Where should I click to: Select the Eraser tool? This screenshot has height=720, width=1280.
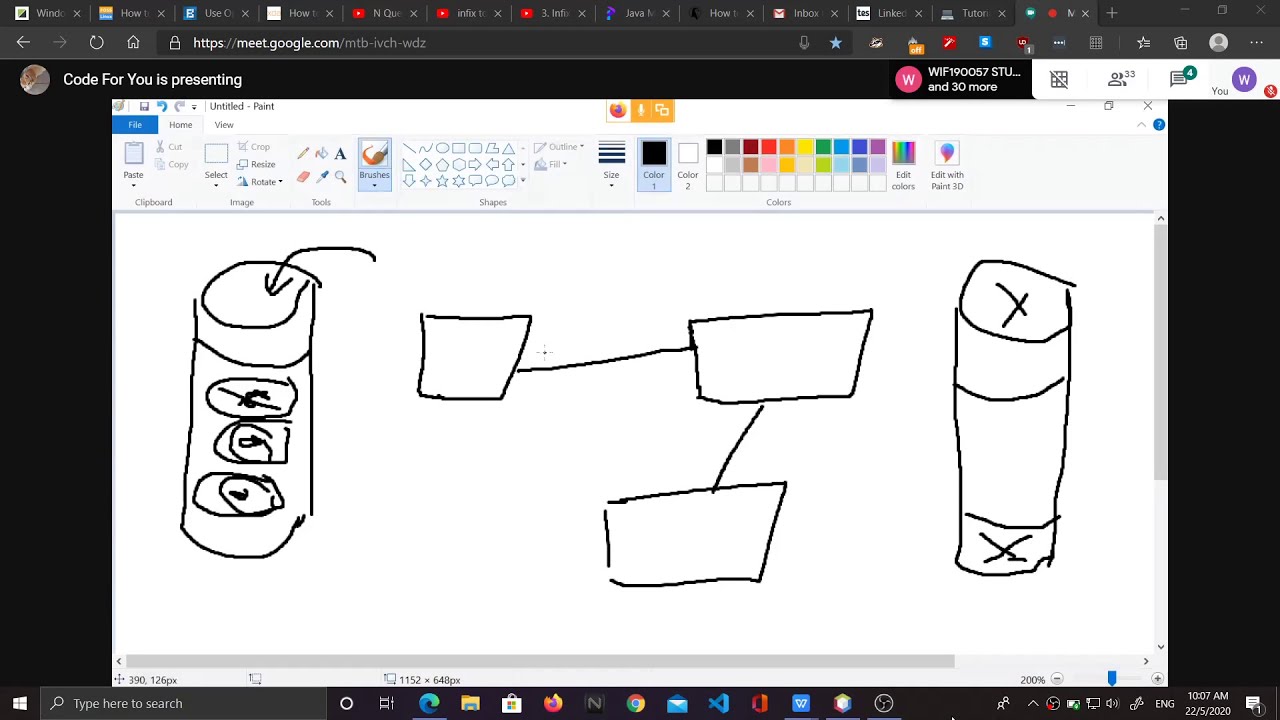pyautogui.click(x=303, y=176)
